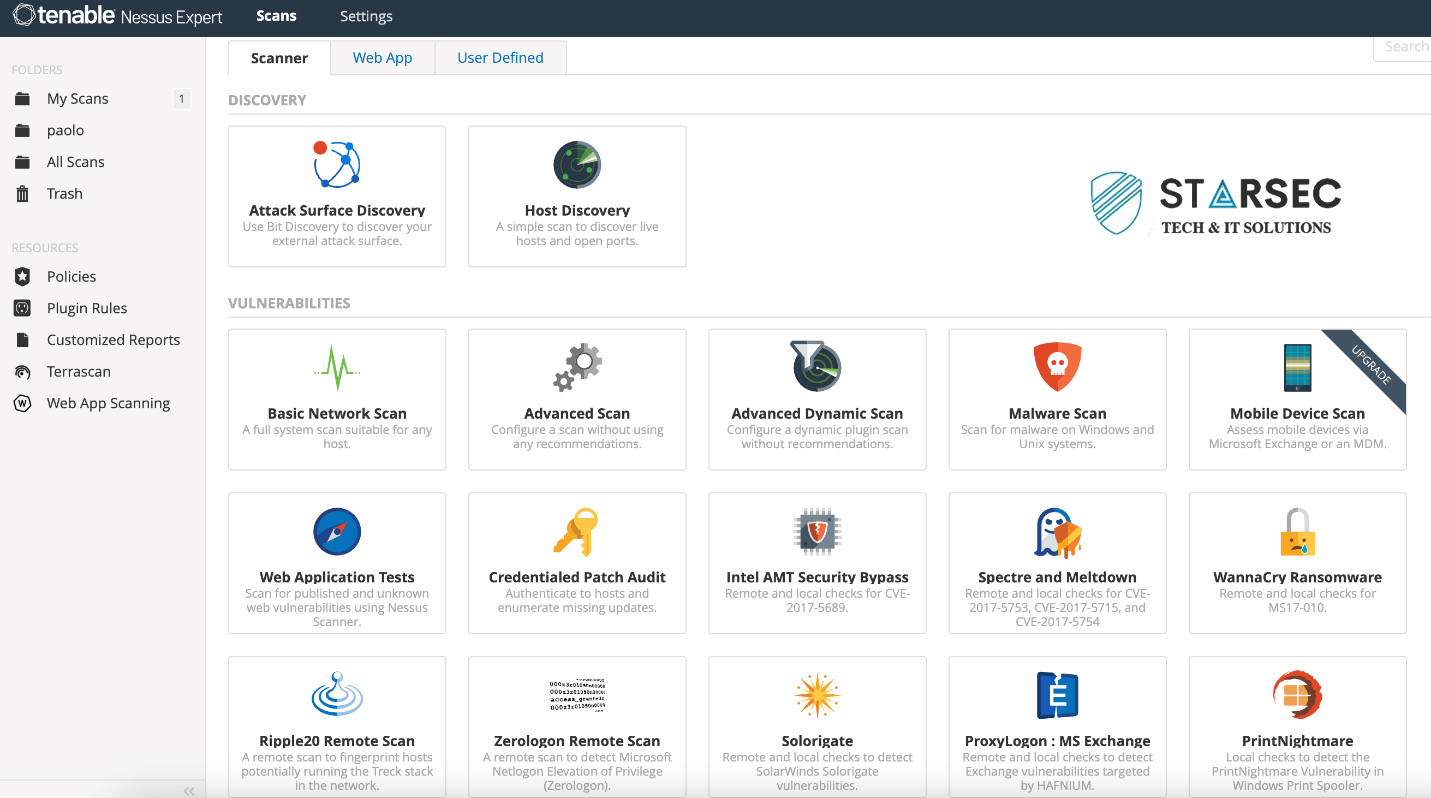Open Trash folder link

click(x=65, y=194)
